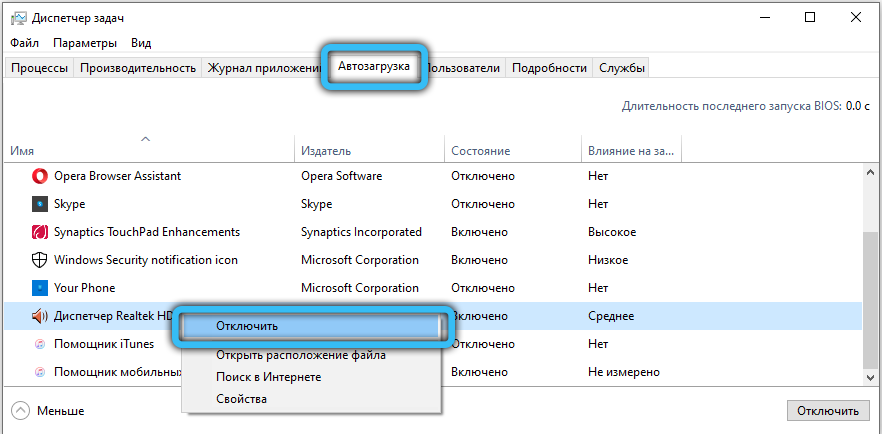Collapse view with Меньше arrow button
This screenshot has width=882, height=434.
(20, 411)
